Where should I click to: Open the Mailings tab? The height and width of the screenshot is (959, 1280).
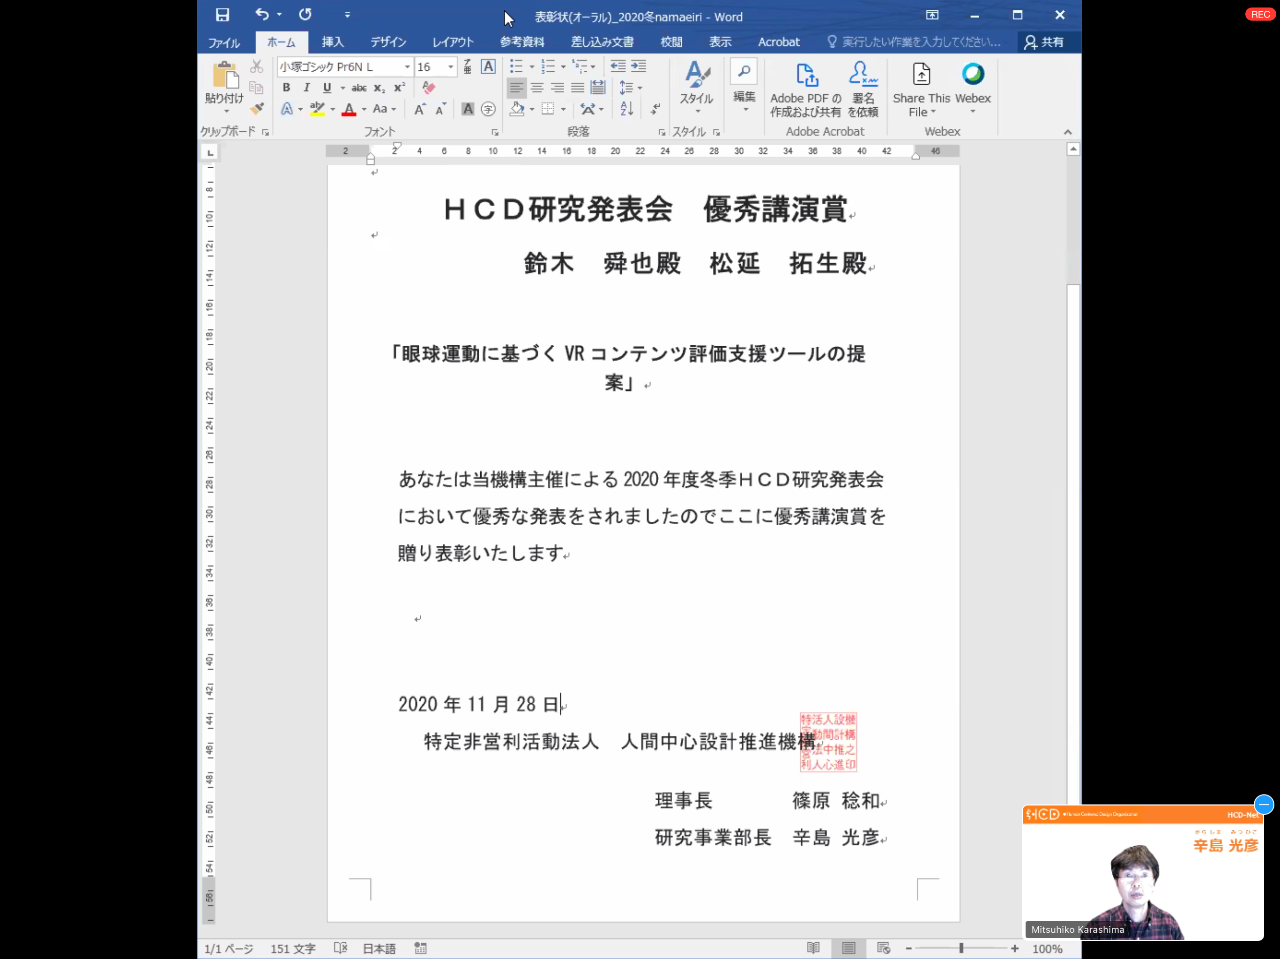pyautogui.click(x=602, y=42)
